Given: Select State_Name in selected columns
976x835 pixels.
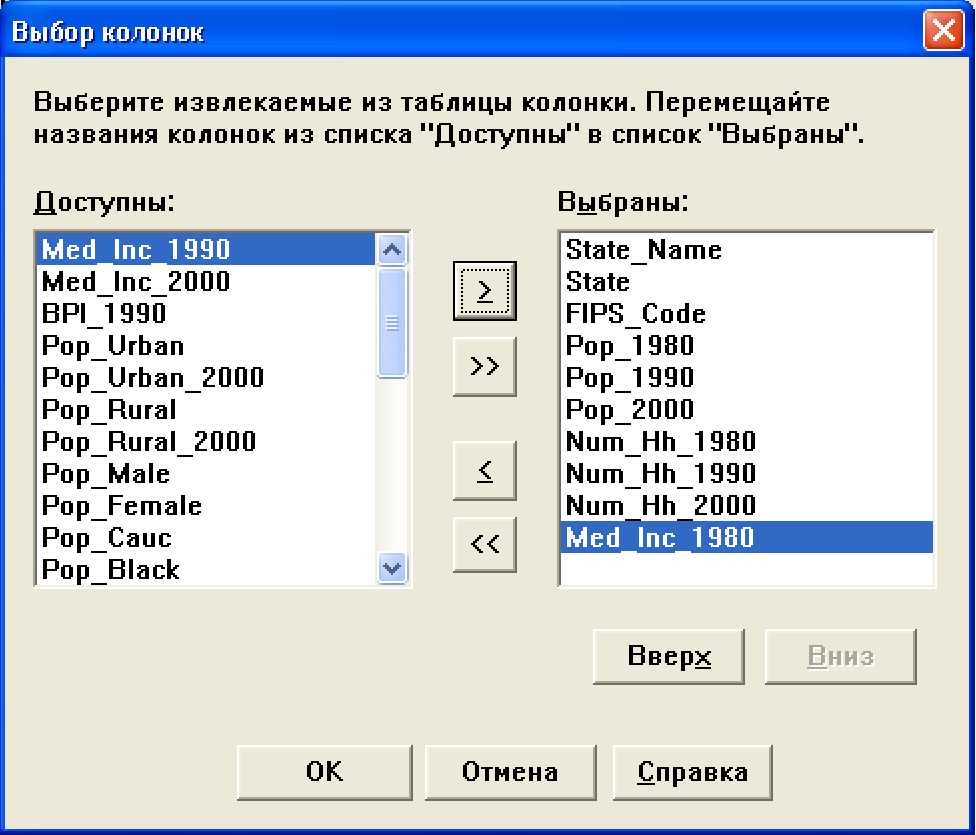Looking at the screenshot, I should (x=643, y=250).
